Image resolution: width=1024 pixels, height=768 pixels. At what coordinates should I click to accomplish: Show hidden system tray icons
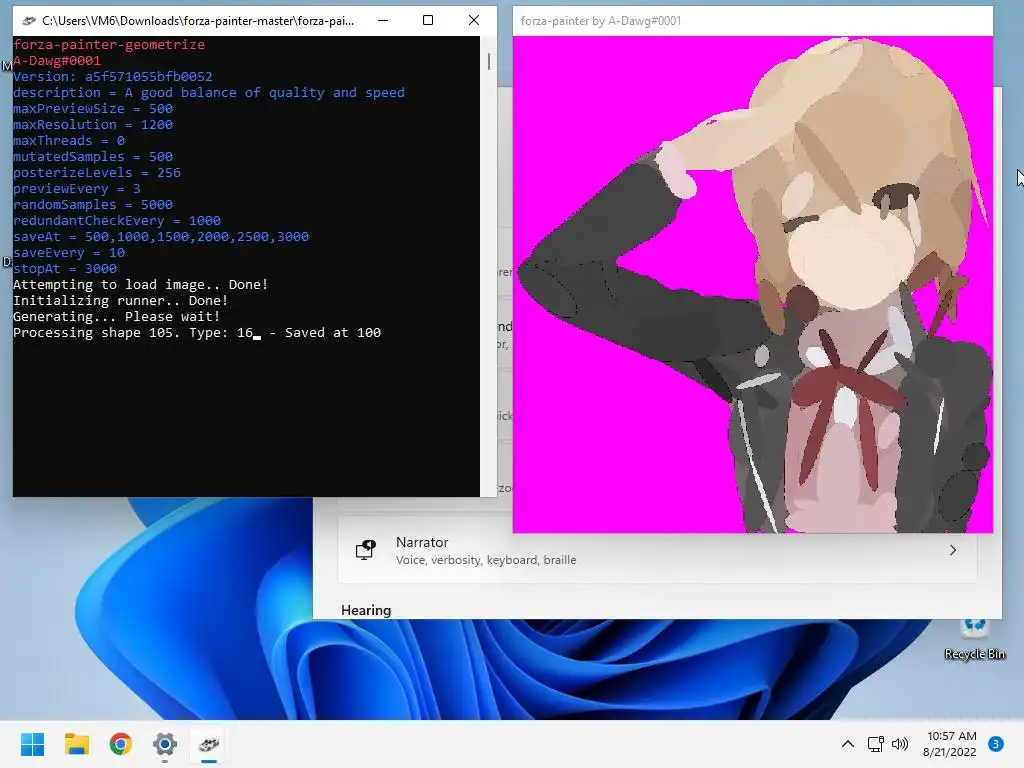848,744
